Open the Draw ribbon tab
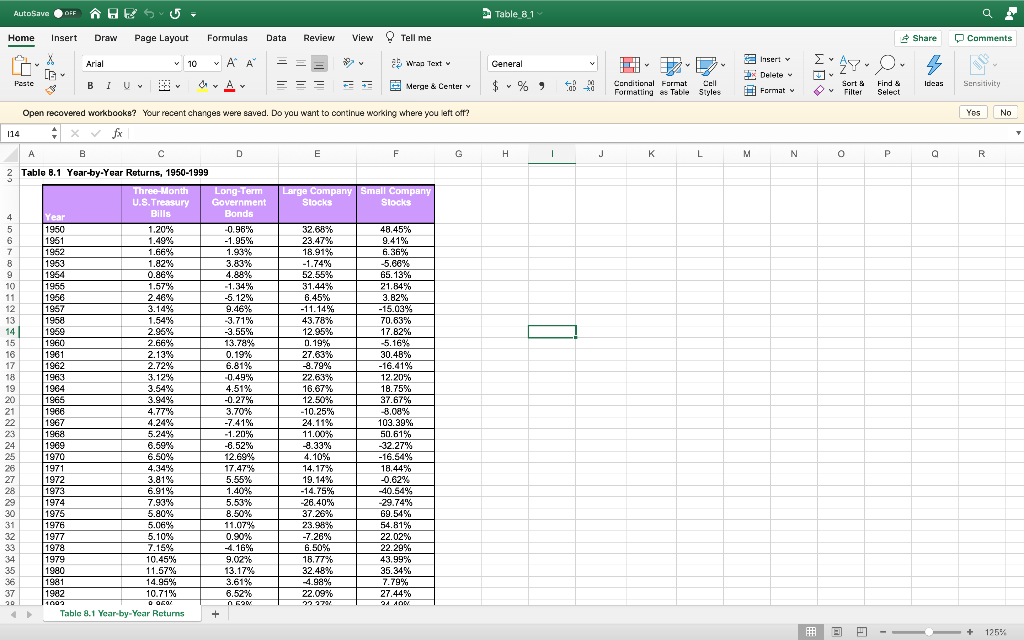 click(106, 38)
